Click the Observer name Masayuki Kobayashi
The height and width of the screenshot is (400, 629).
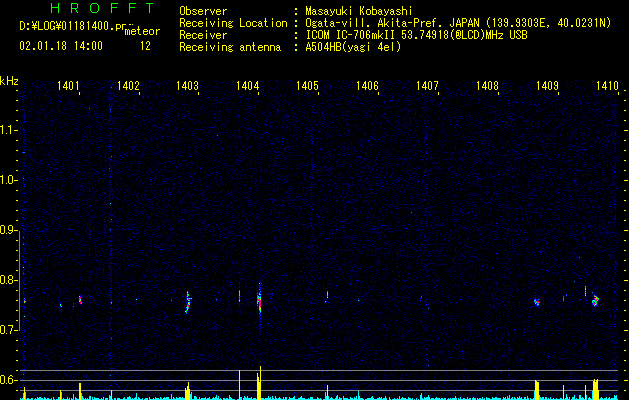tap(359, 11)
